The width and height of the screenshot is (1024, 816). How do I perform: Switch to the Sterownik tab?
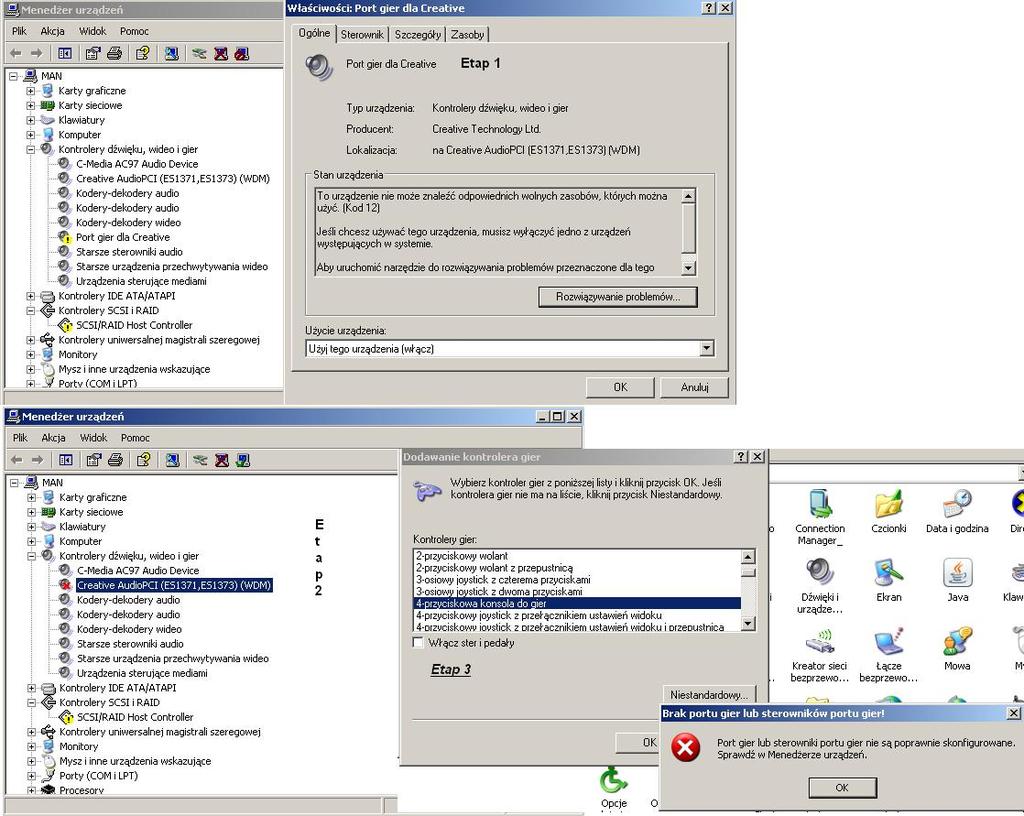coord(362,35)
